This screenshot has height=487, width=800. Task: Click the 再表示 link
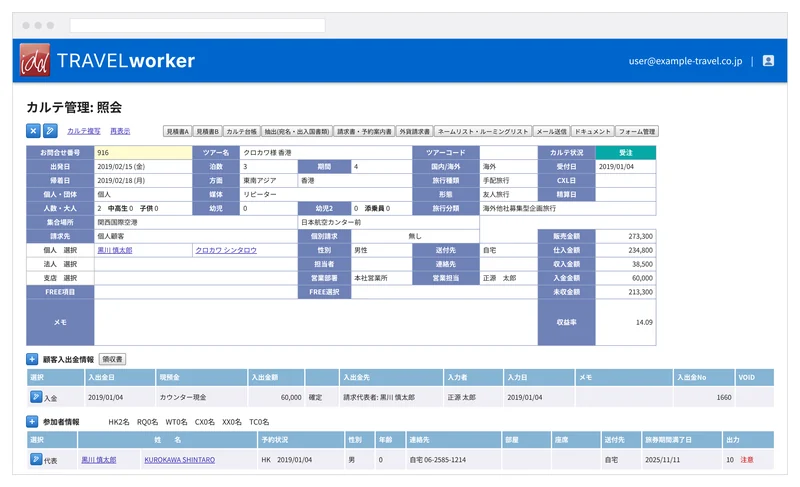tap(120, 132)
